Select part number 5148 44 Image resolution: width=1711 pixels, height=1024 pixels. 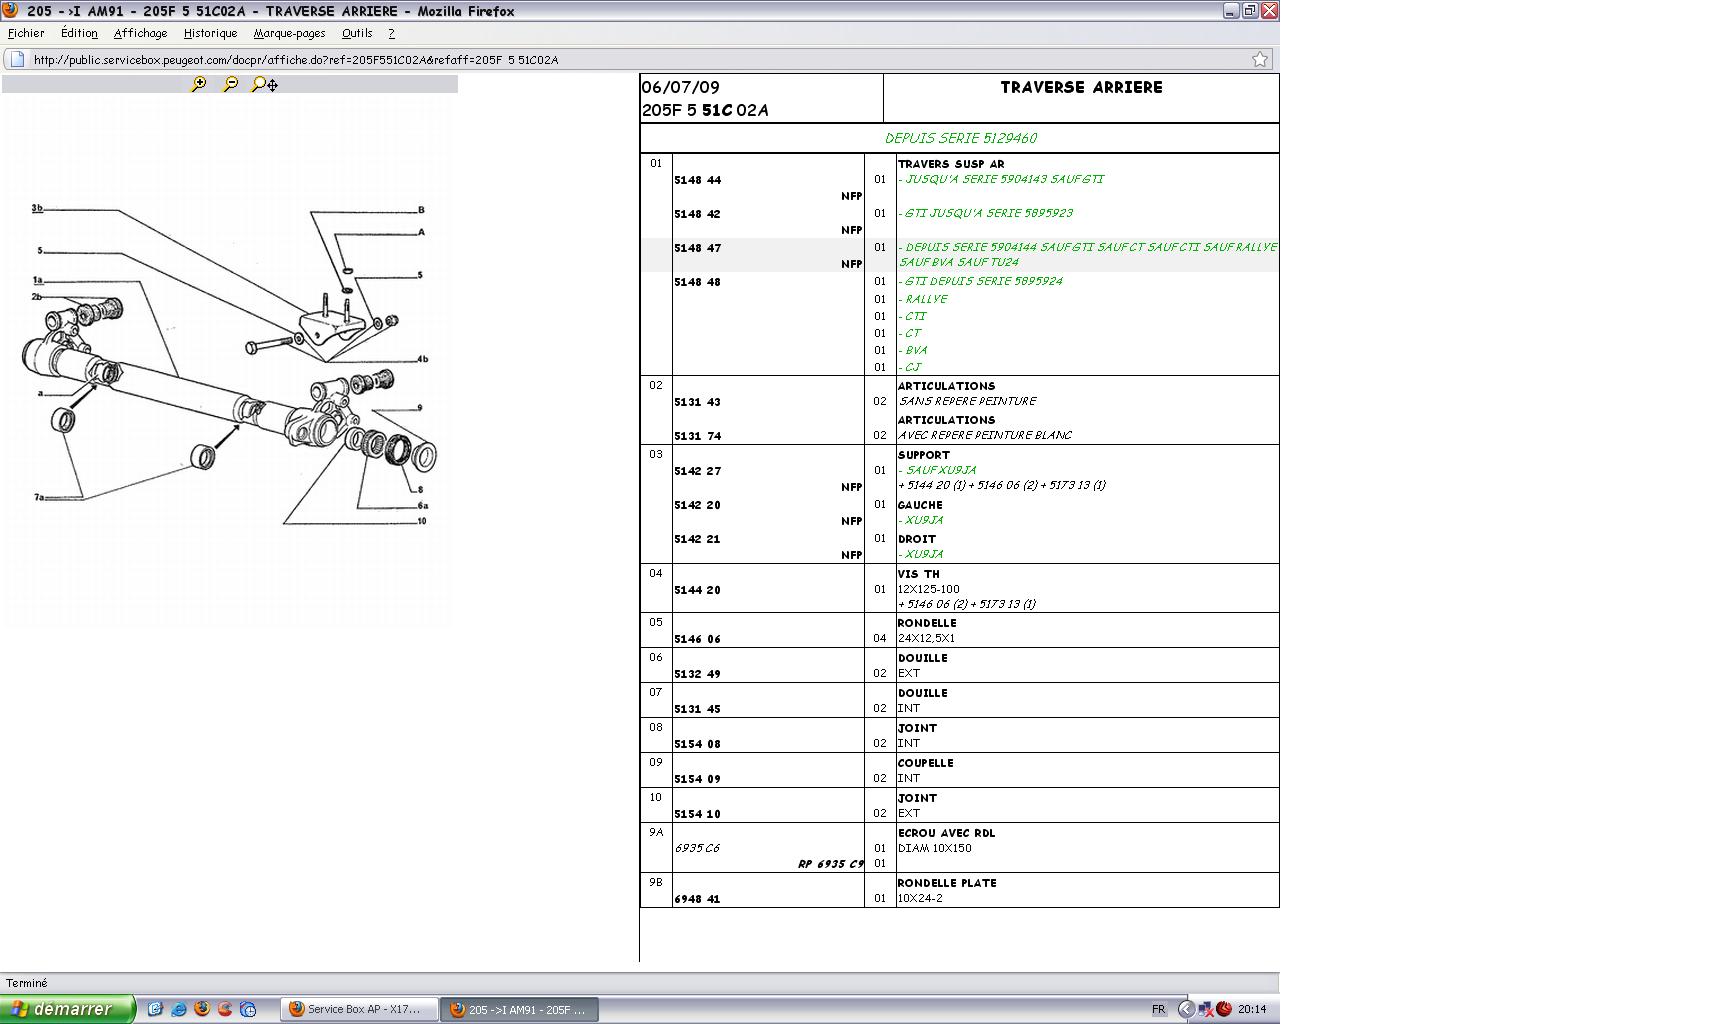pyautogui.click(x=697, y=181)
